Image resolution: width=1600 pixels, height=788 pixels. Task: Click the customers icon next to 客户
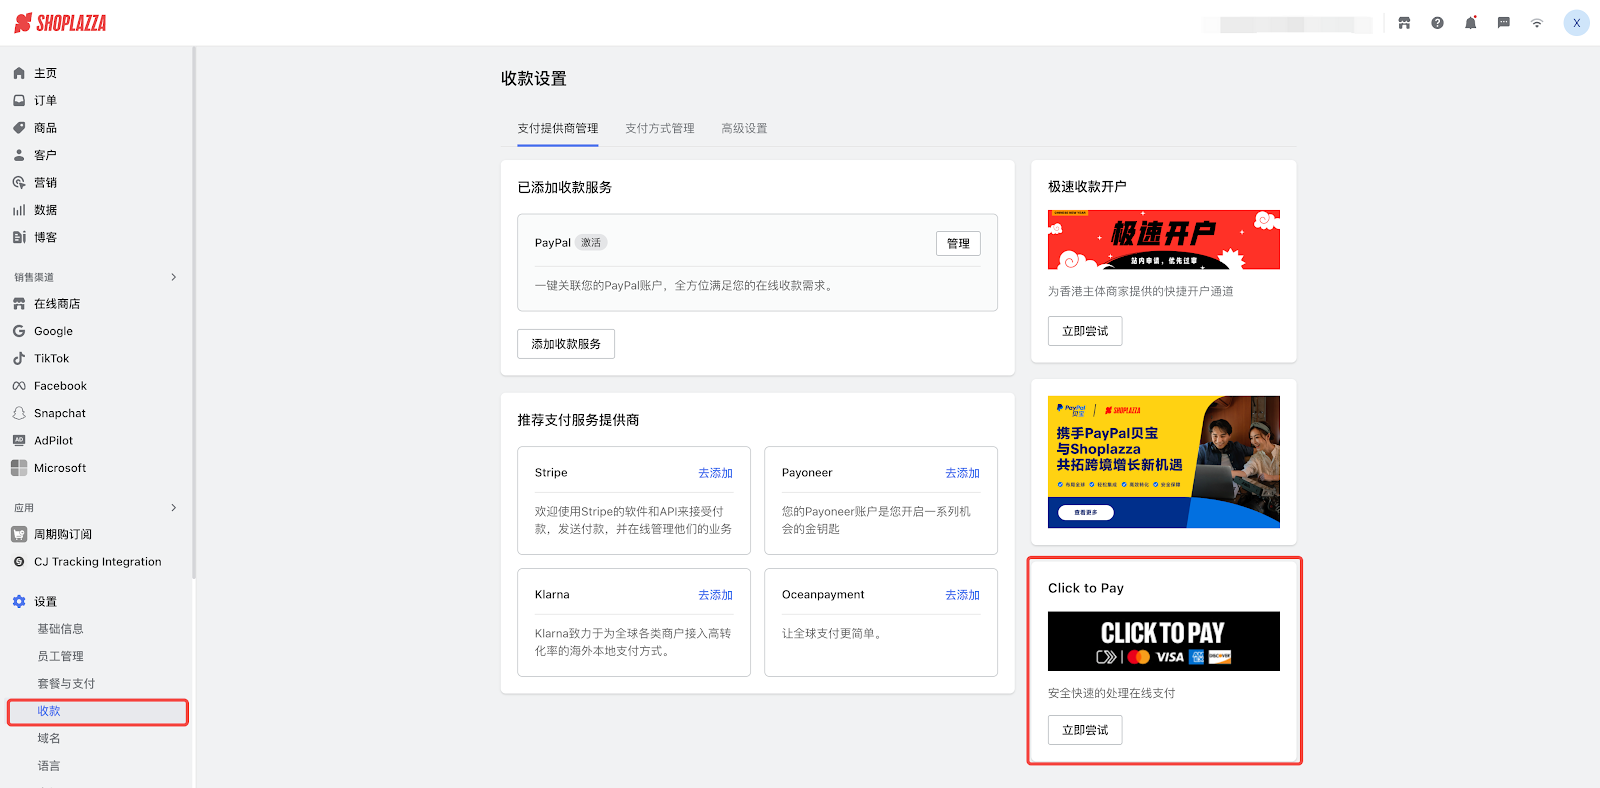point(19,155)
